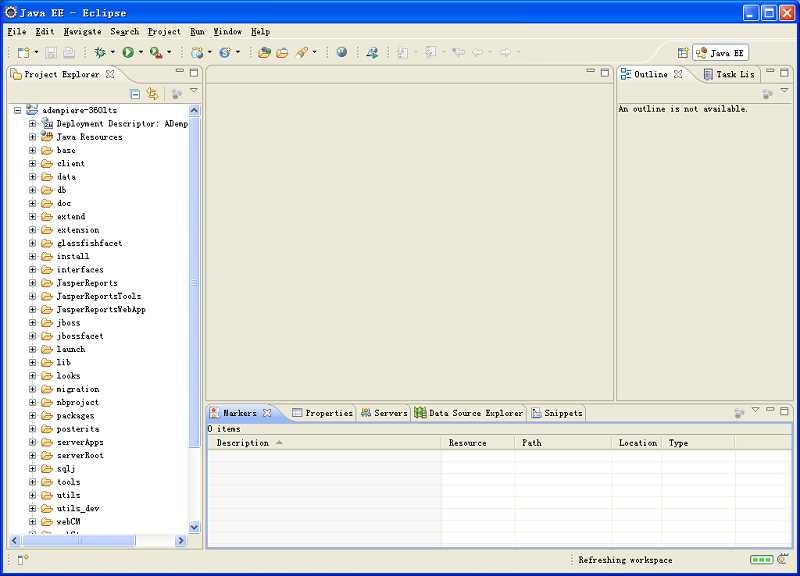Click status bar fast view icon
The image size is (800, 576).
[x=22, y=560]
